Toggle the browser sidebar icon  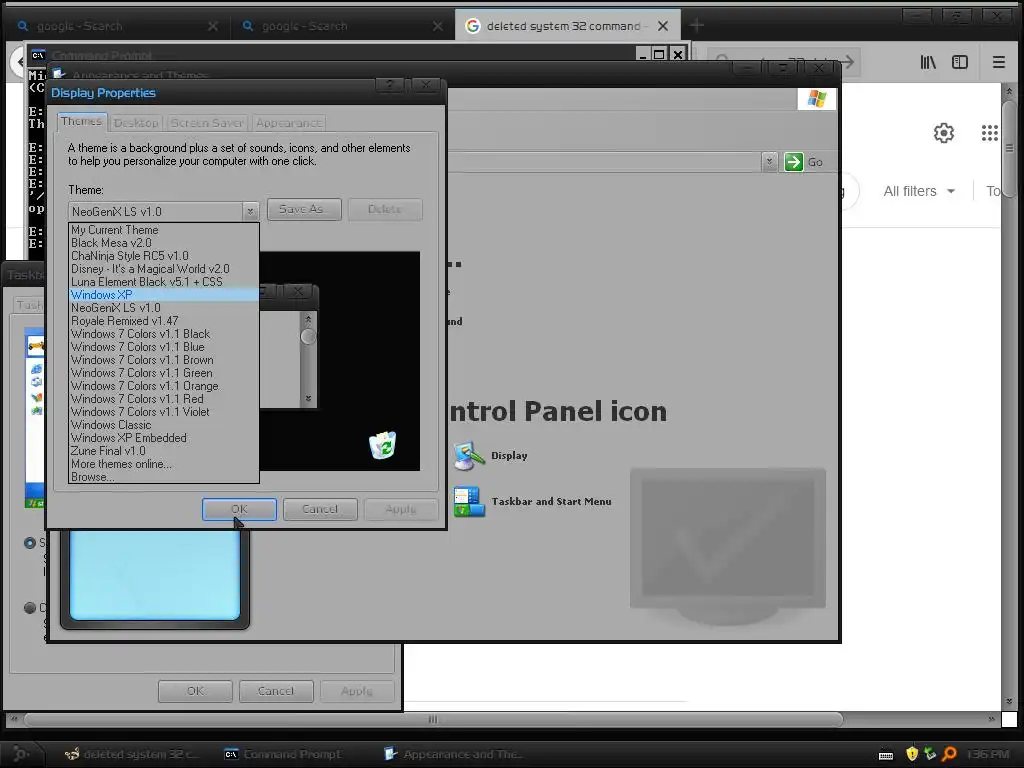coord(959,62)
